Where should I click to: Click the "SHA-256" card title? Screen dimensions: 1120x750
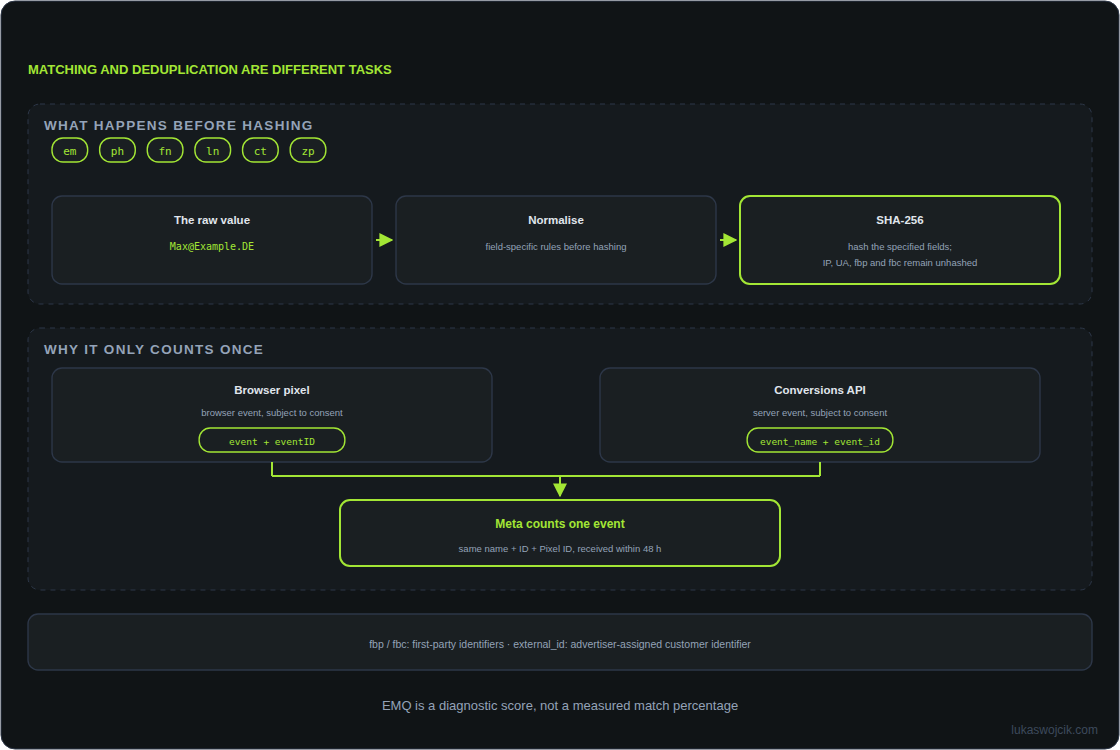click(900, 220)
